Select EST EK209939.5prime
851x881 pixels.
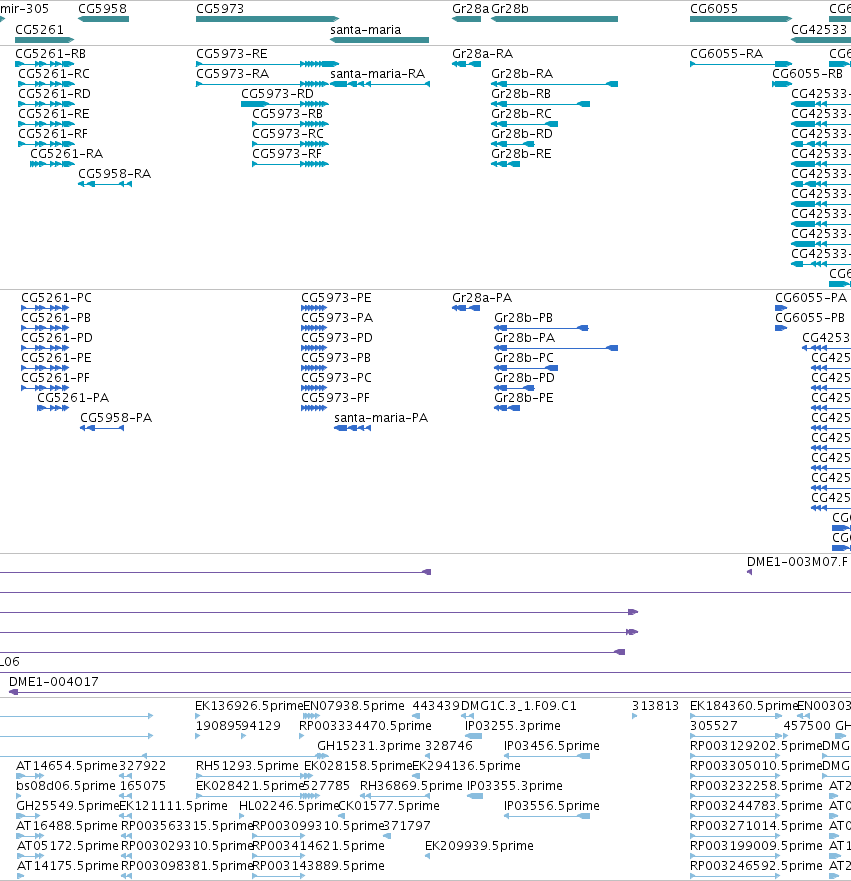click(x=427, y=856)
